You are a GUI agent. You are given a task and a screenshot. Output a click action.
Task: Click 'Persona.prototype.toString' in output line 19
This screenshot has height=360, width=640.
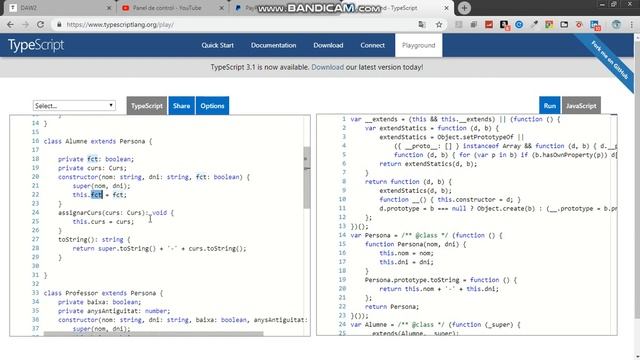pos(412,280)
